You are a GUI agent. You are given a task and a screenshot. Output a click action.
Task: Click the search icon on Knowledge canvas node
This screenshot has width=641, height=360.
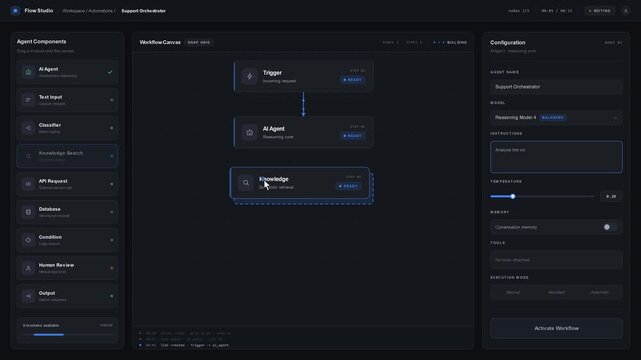point(246,183)
